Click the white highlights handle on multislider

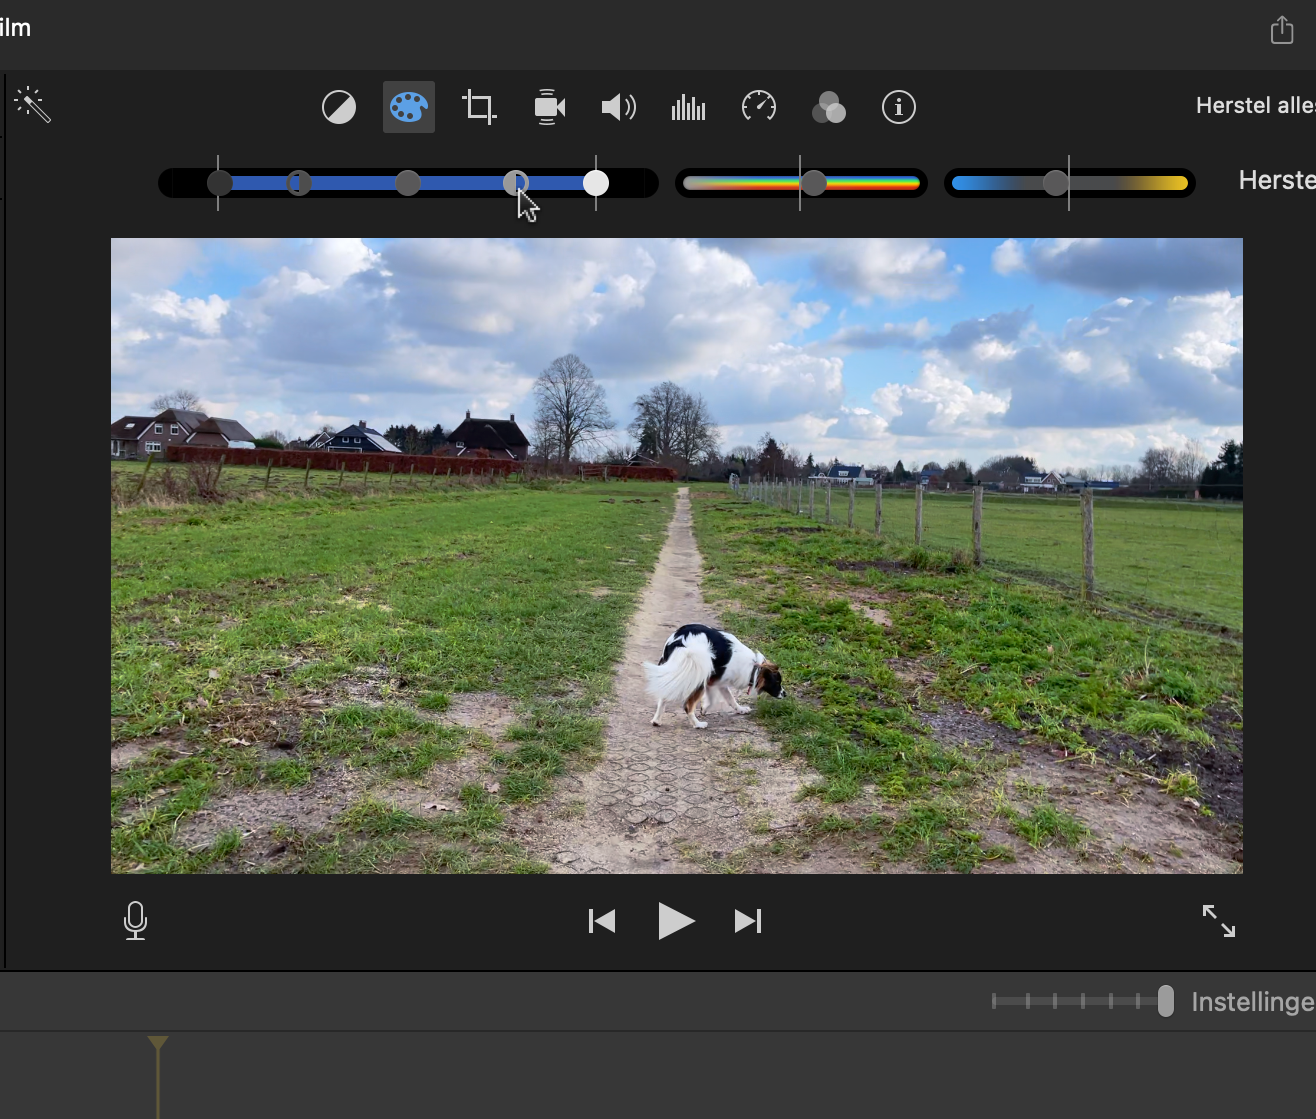(x=596, y=183)
